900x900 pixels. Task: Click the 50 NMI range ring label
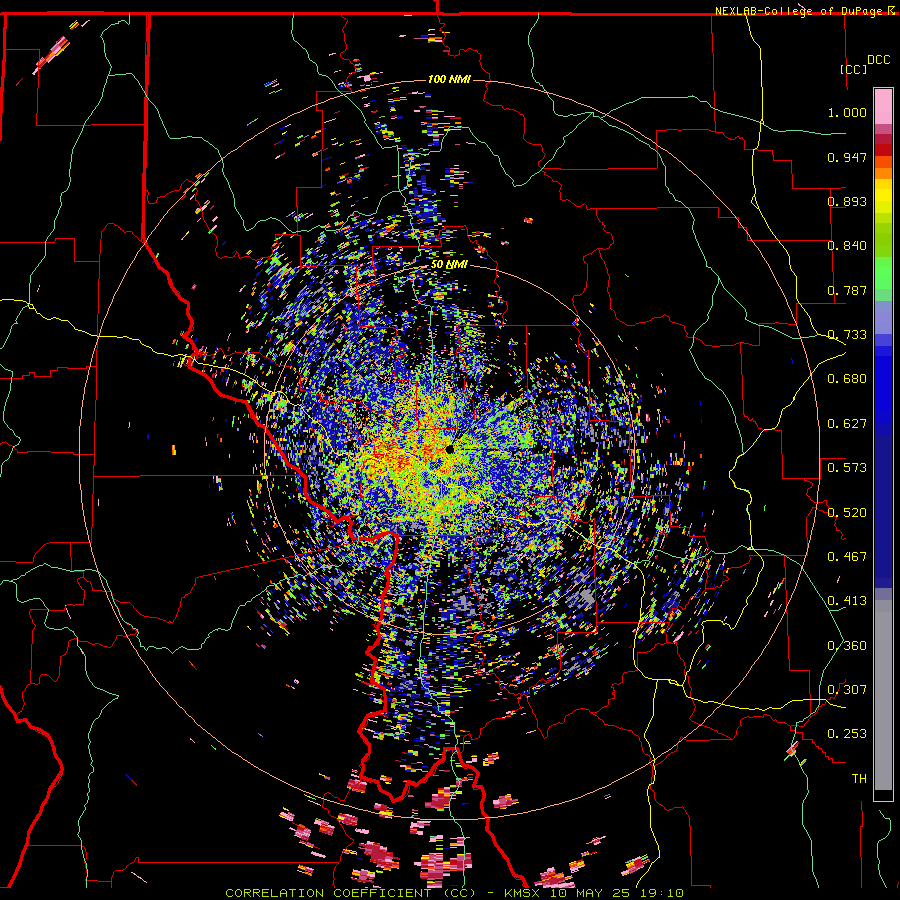[449, 264]
